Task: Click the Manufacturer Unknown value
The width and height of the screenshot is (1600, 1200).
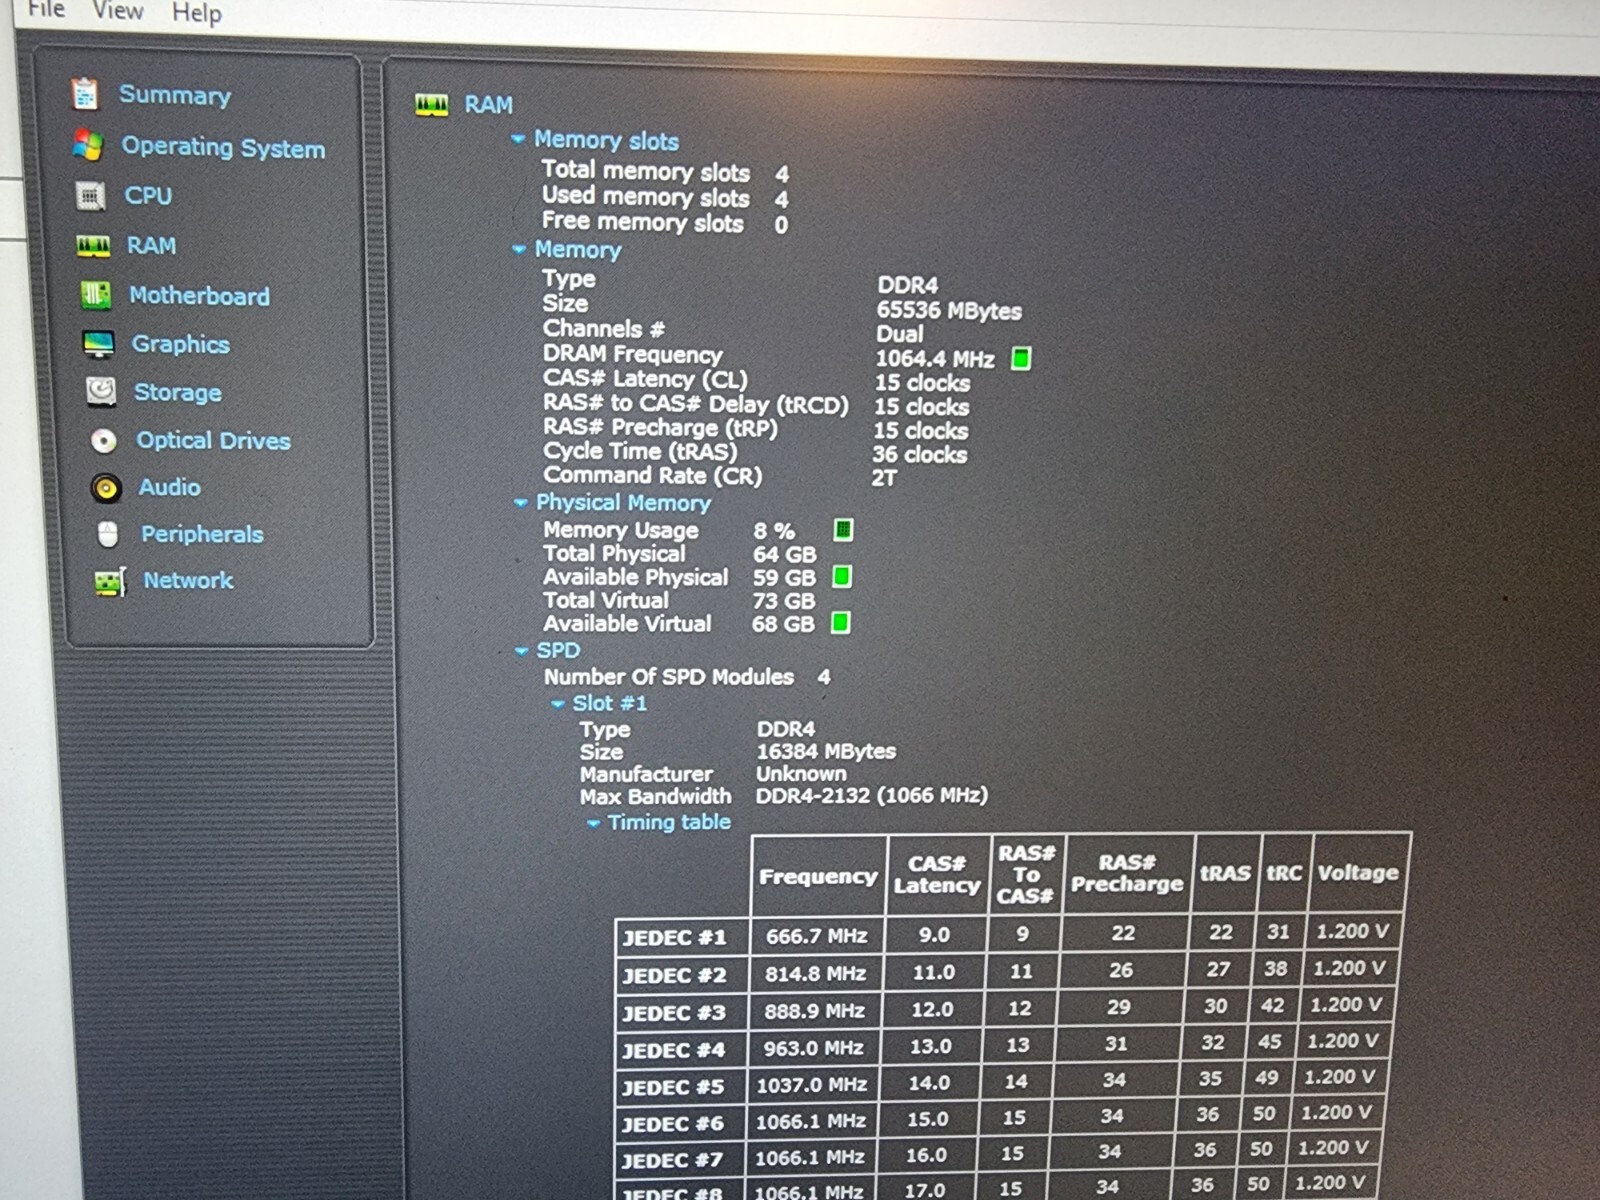Action: tap(801, 774)
